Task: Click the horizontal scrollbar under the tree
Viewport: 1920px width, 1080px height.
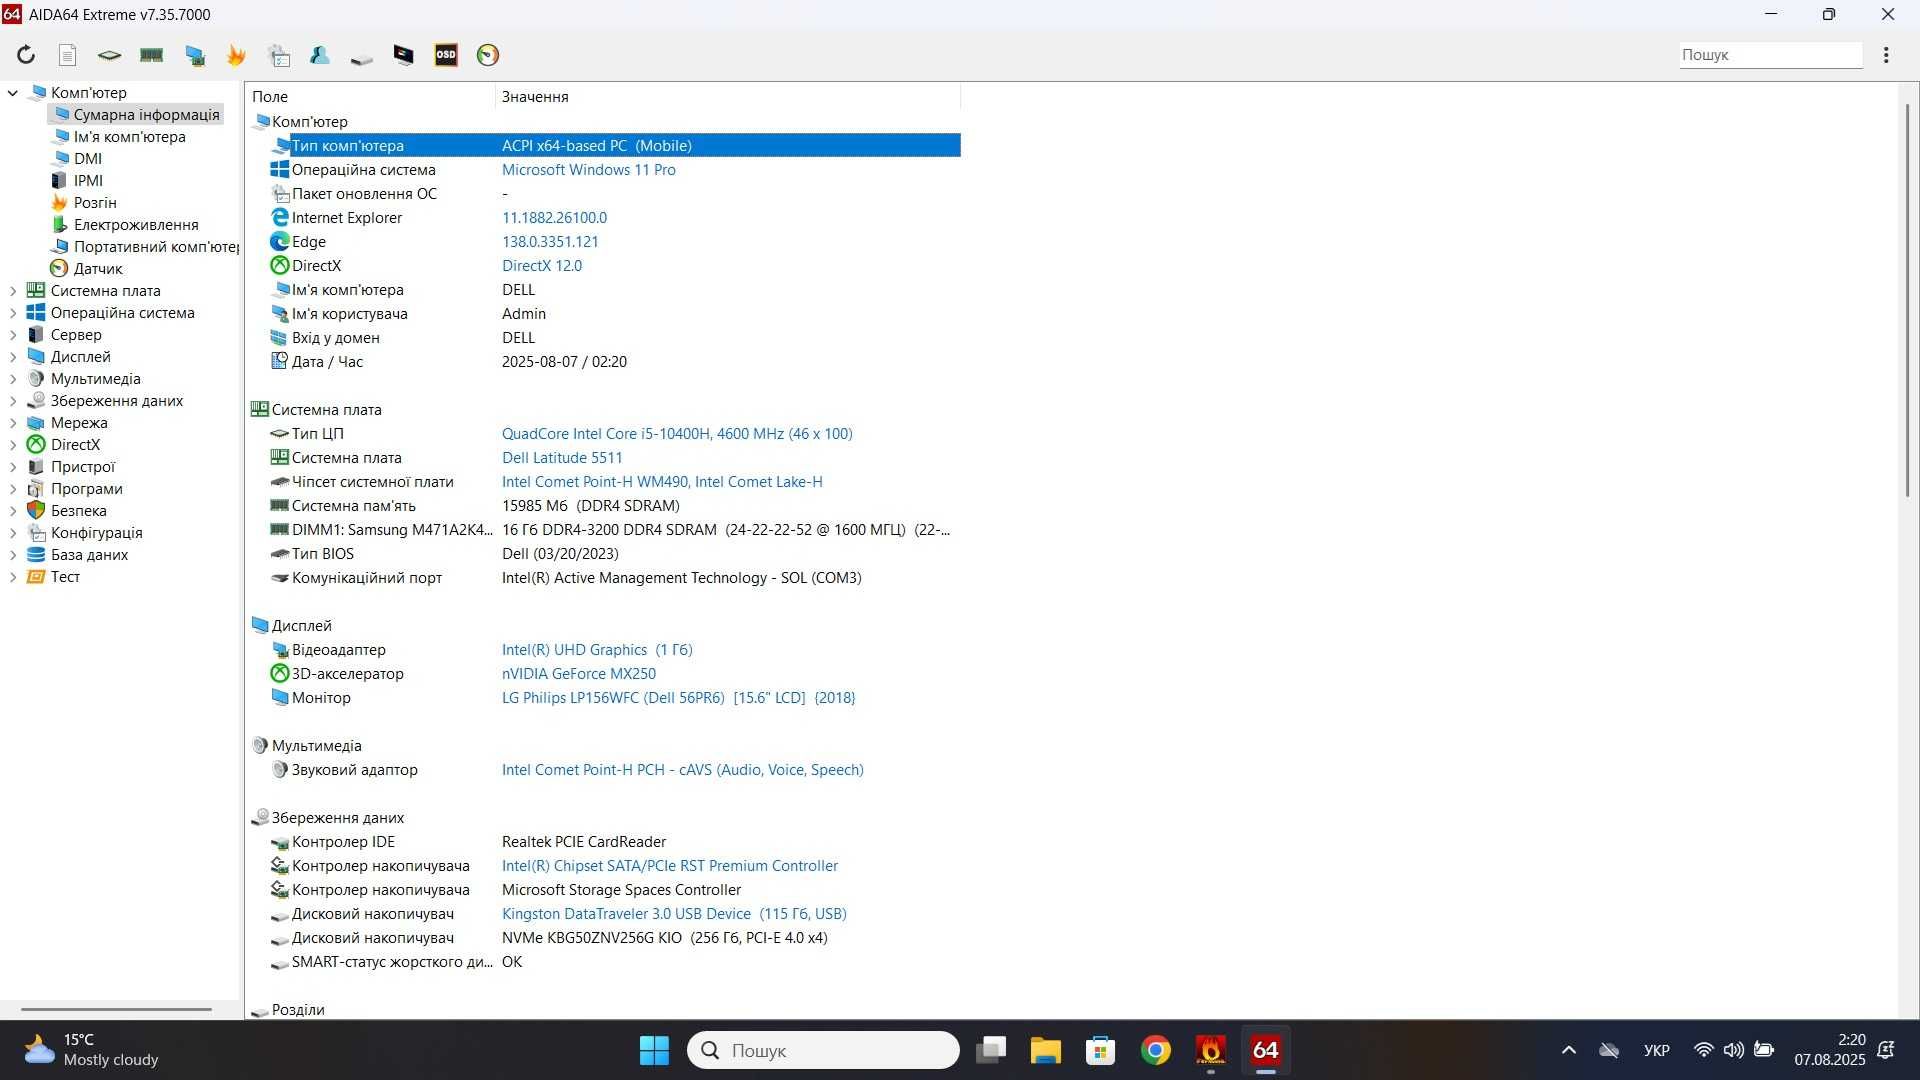Action: tap(116, 1009)
